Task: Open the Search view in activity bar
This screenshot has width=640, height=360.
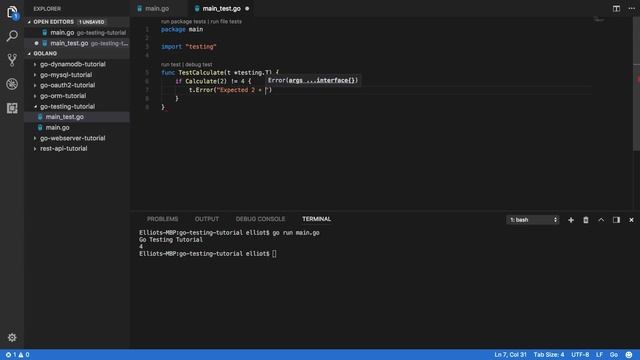Action: tap(12, 36)
